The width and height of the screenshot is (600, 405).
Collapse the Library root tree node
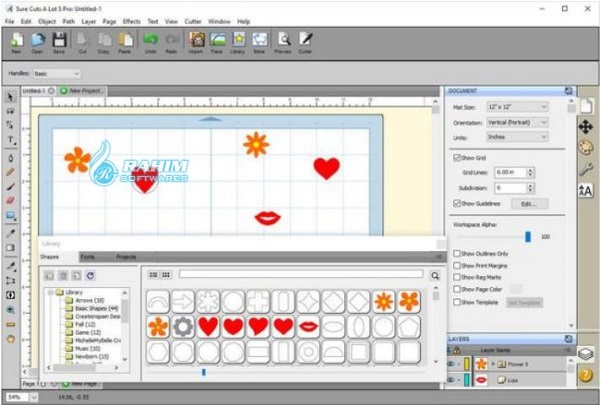point(50,292)
